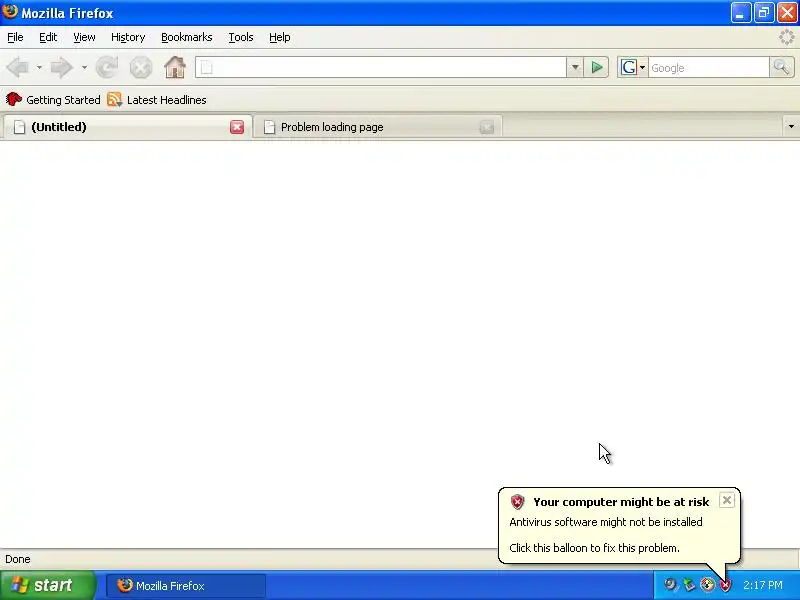The width and height of the screenshot is (800, 600).
Task: Click the Getting Started bookmark icon
Action: [14, 99]
